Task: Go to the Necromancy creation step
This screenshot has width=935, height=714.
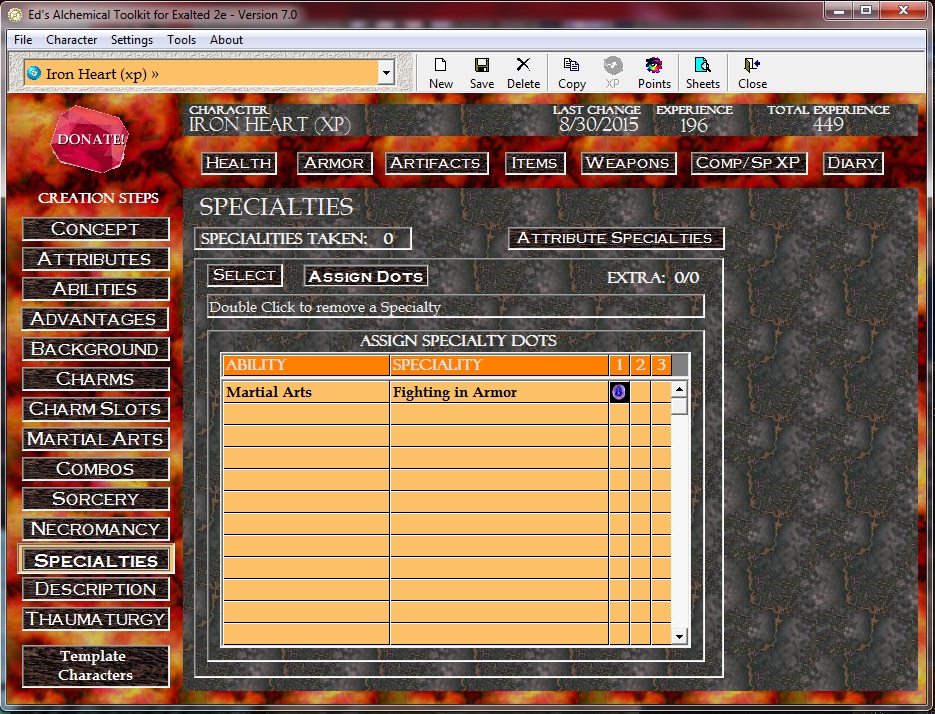Action: click(x=95, y=528)
